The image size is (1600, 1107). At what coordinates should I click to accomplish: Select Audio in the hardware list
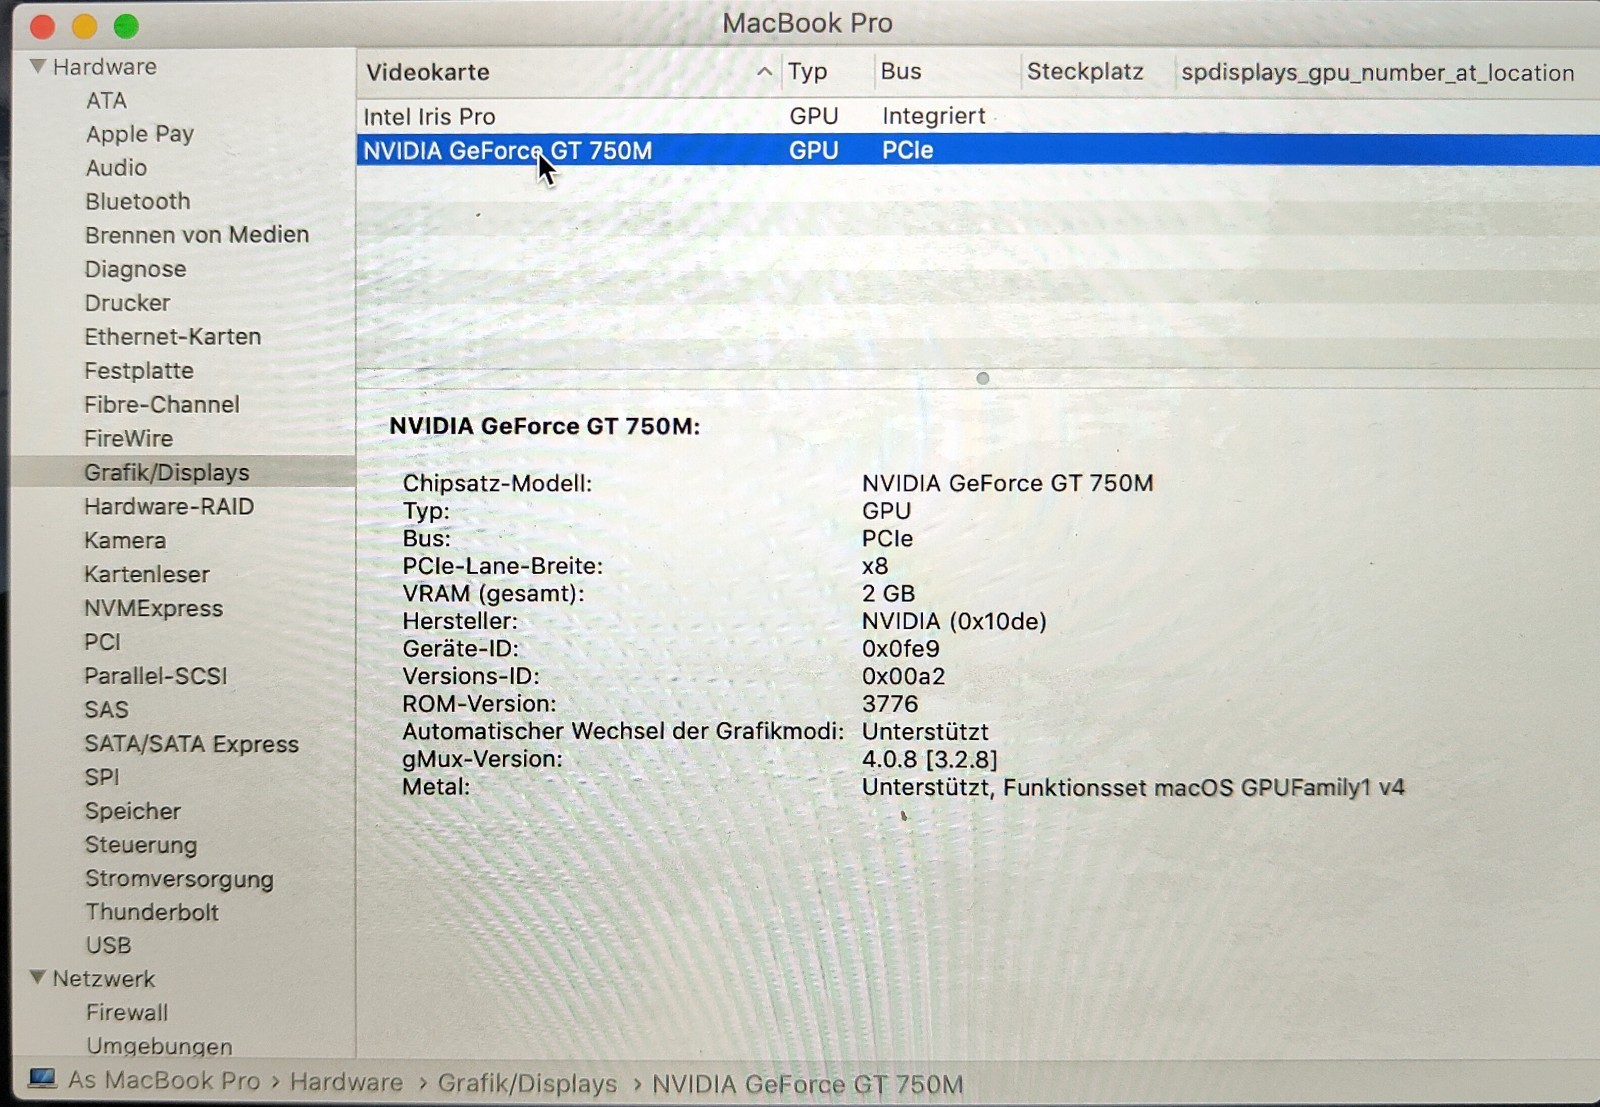click(116, 167)
